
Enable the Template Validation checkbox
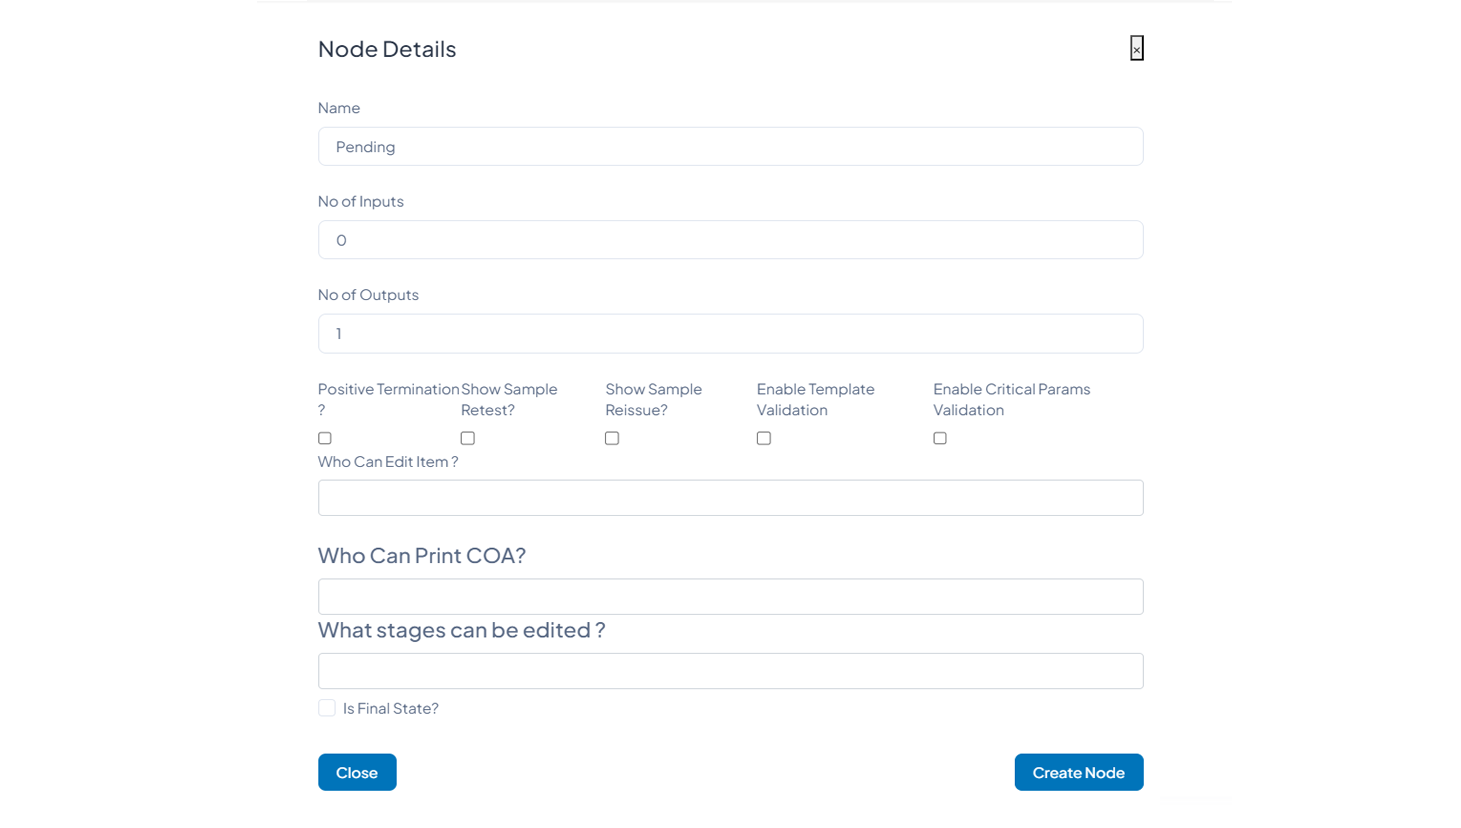click(x=764, y=438)
